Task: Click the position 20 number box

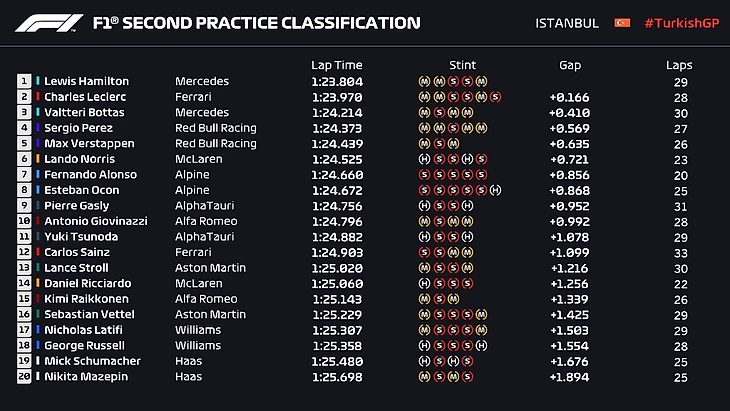Action: [24, 377]
